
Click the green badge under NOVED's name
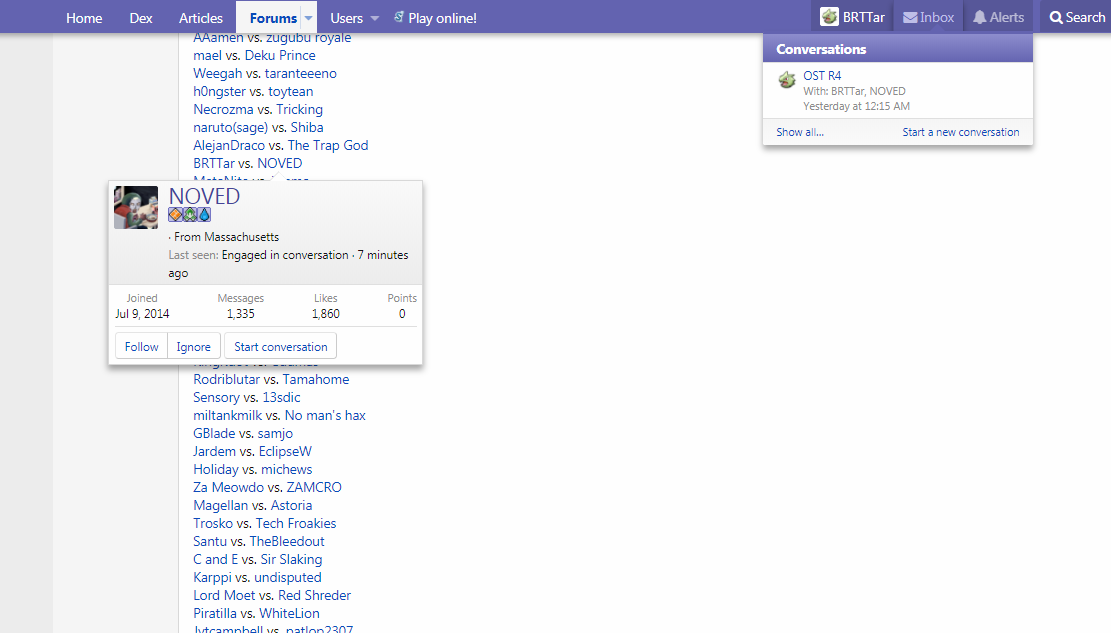(x=190, y=215)
